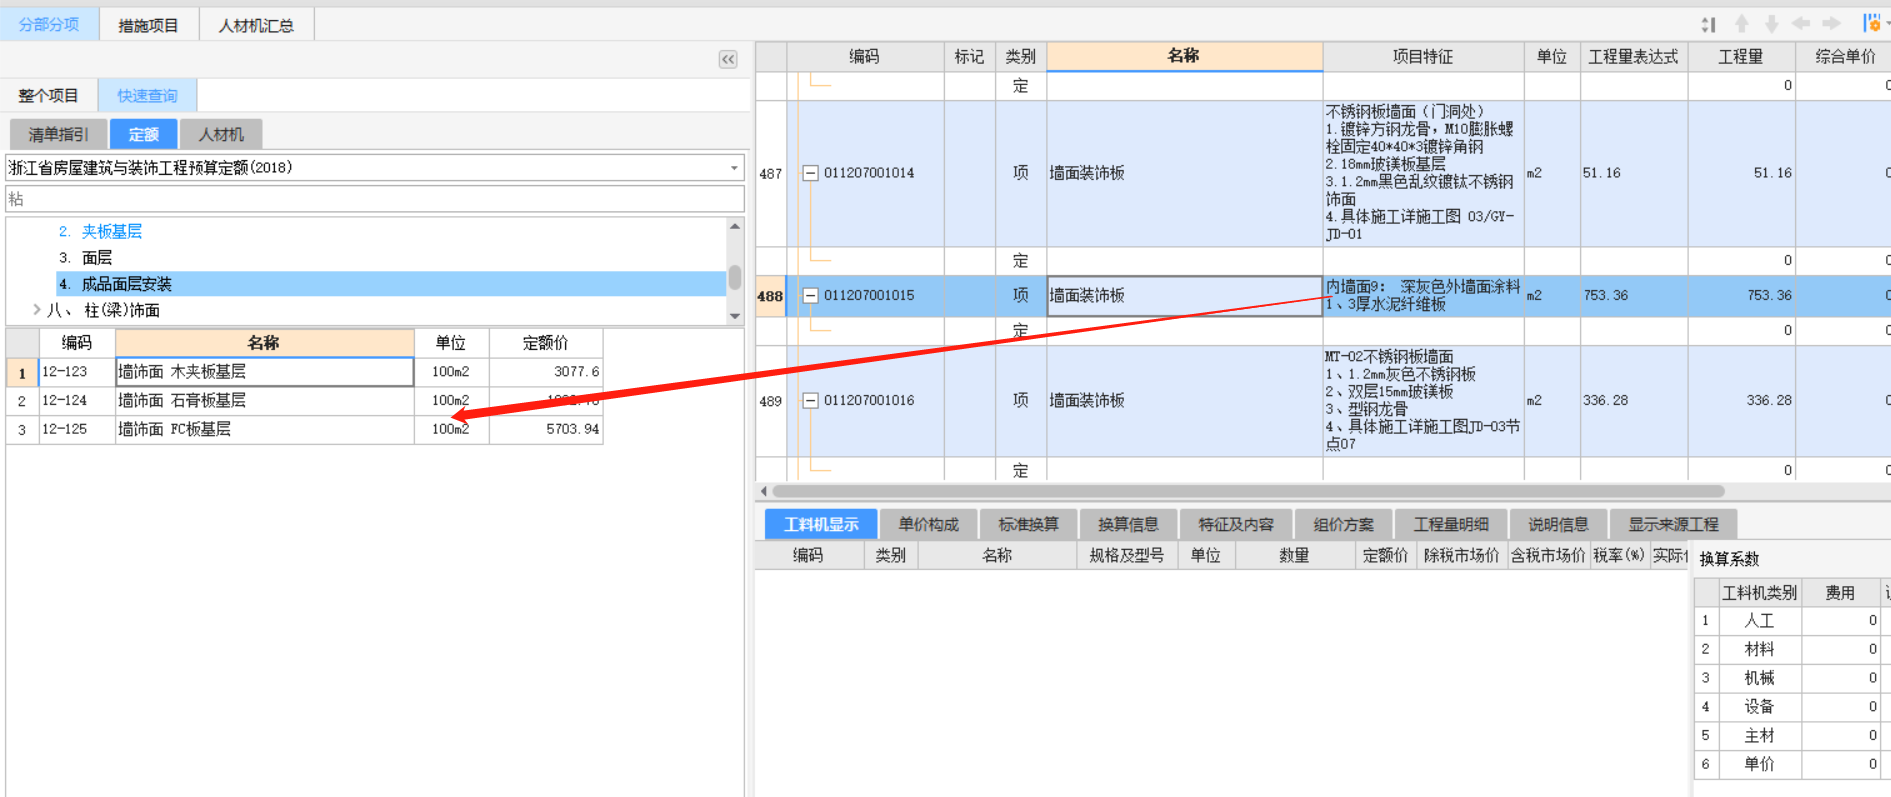The height and width of the screenshot is (797, 1891).
Task: Click the left arrow promote icon
Action: 1801,24
